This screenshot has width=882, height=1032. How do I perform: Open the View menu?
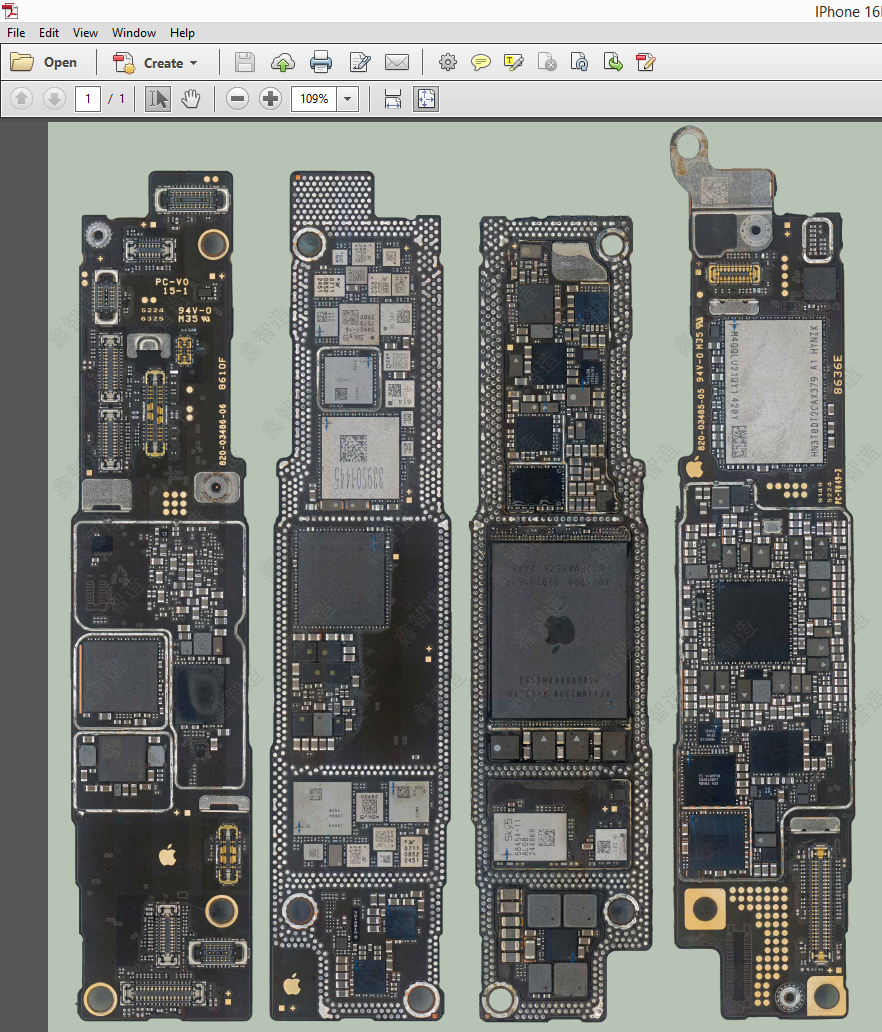(x=86, y=33)
